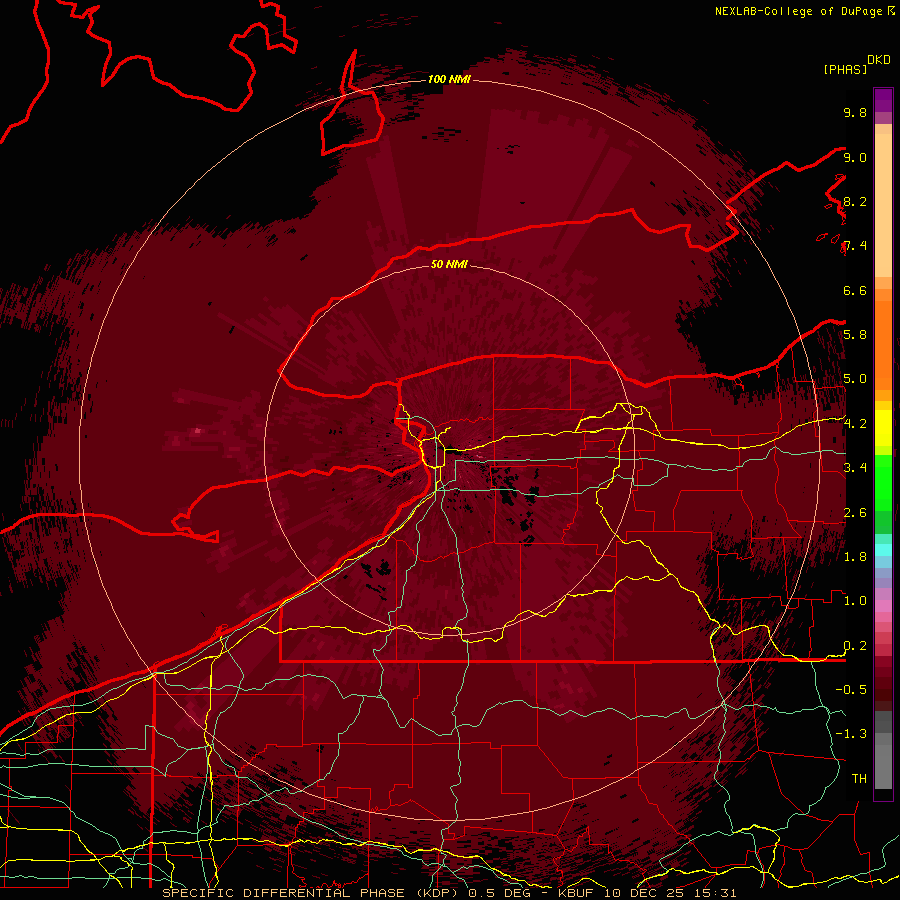The image size is (900, 900).
Task: Click the yellow segment of the color bar
Action: click(883, 428)
